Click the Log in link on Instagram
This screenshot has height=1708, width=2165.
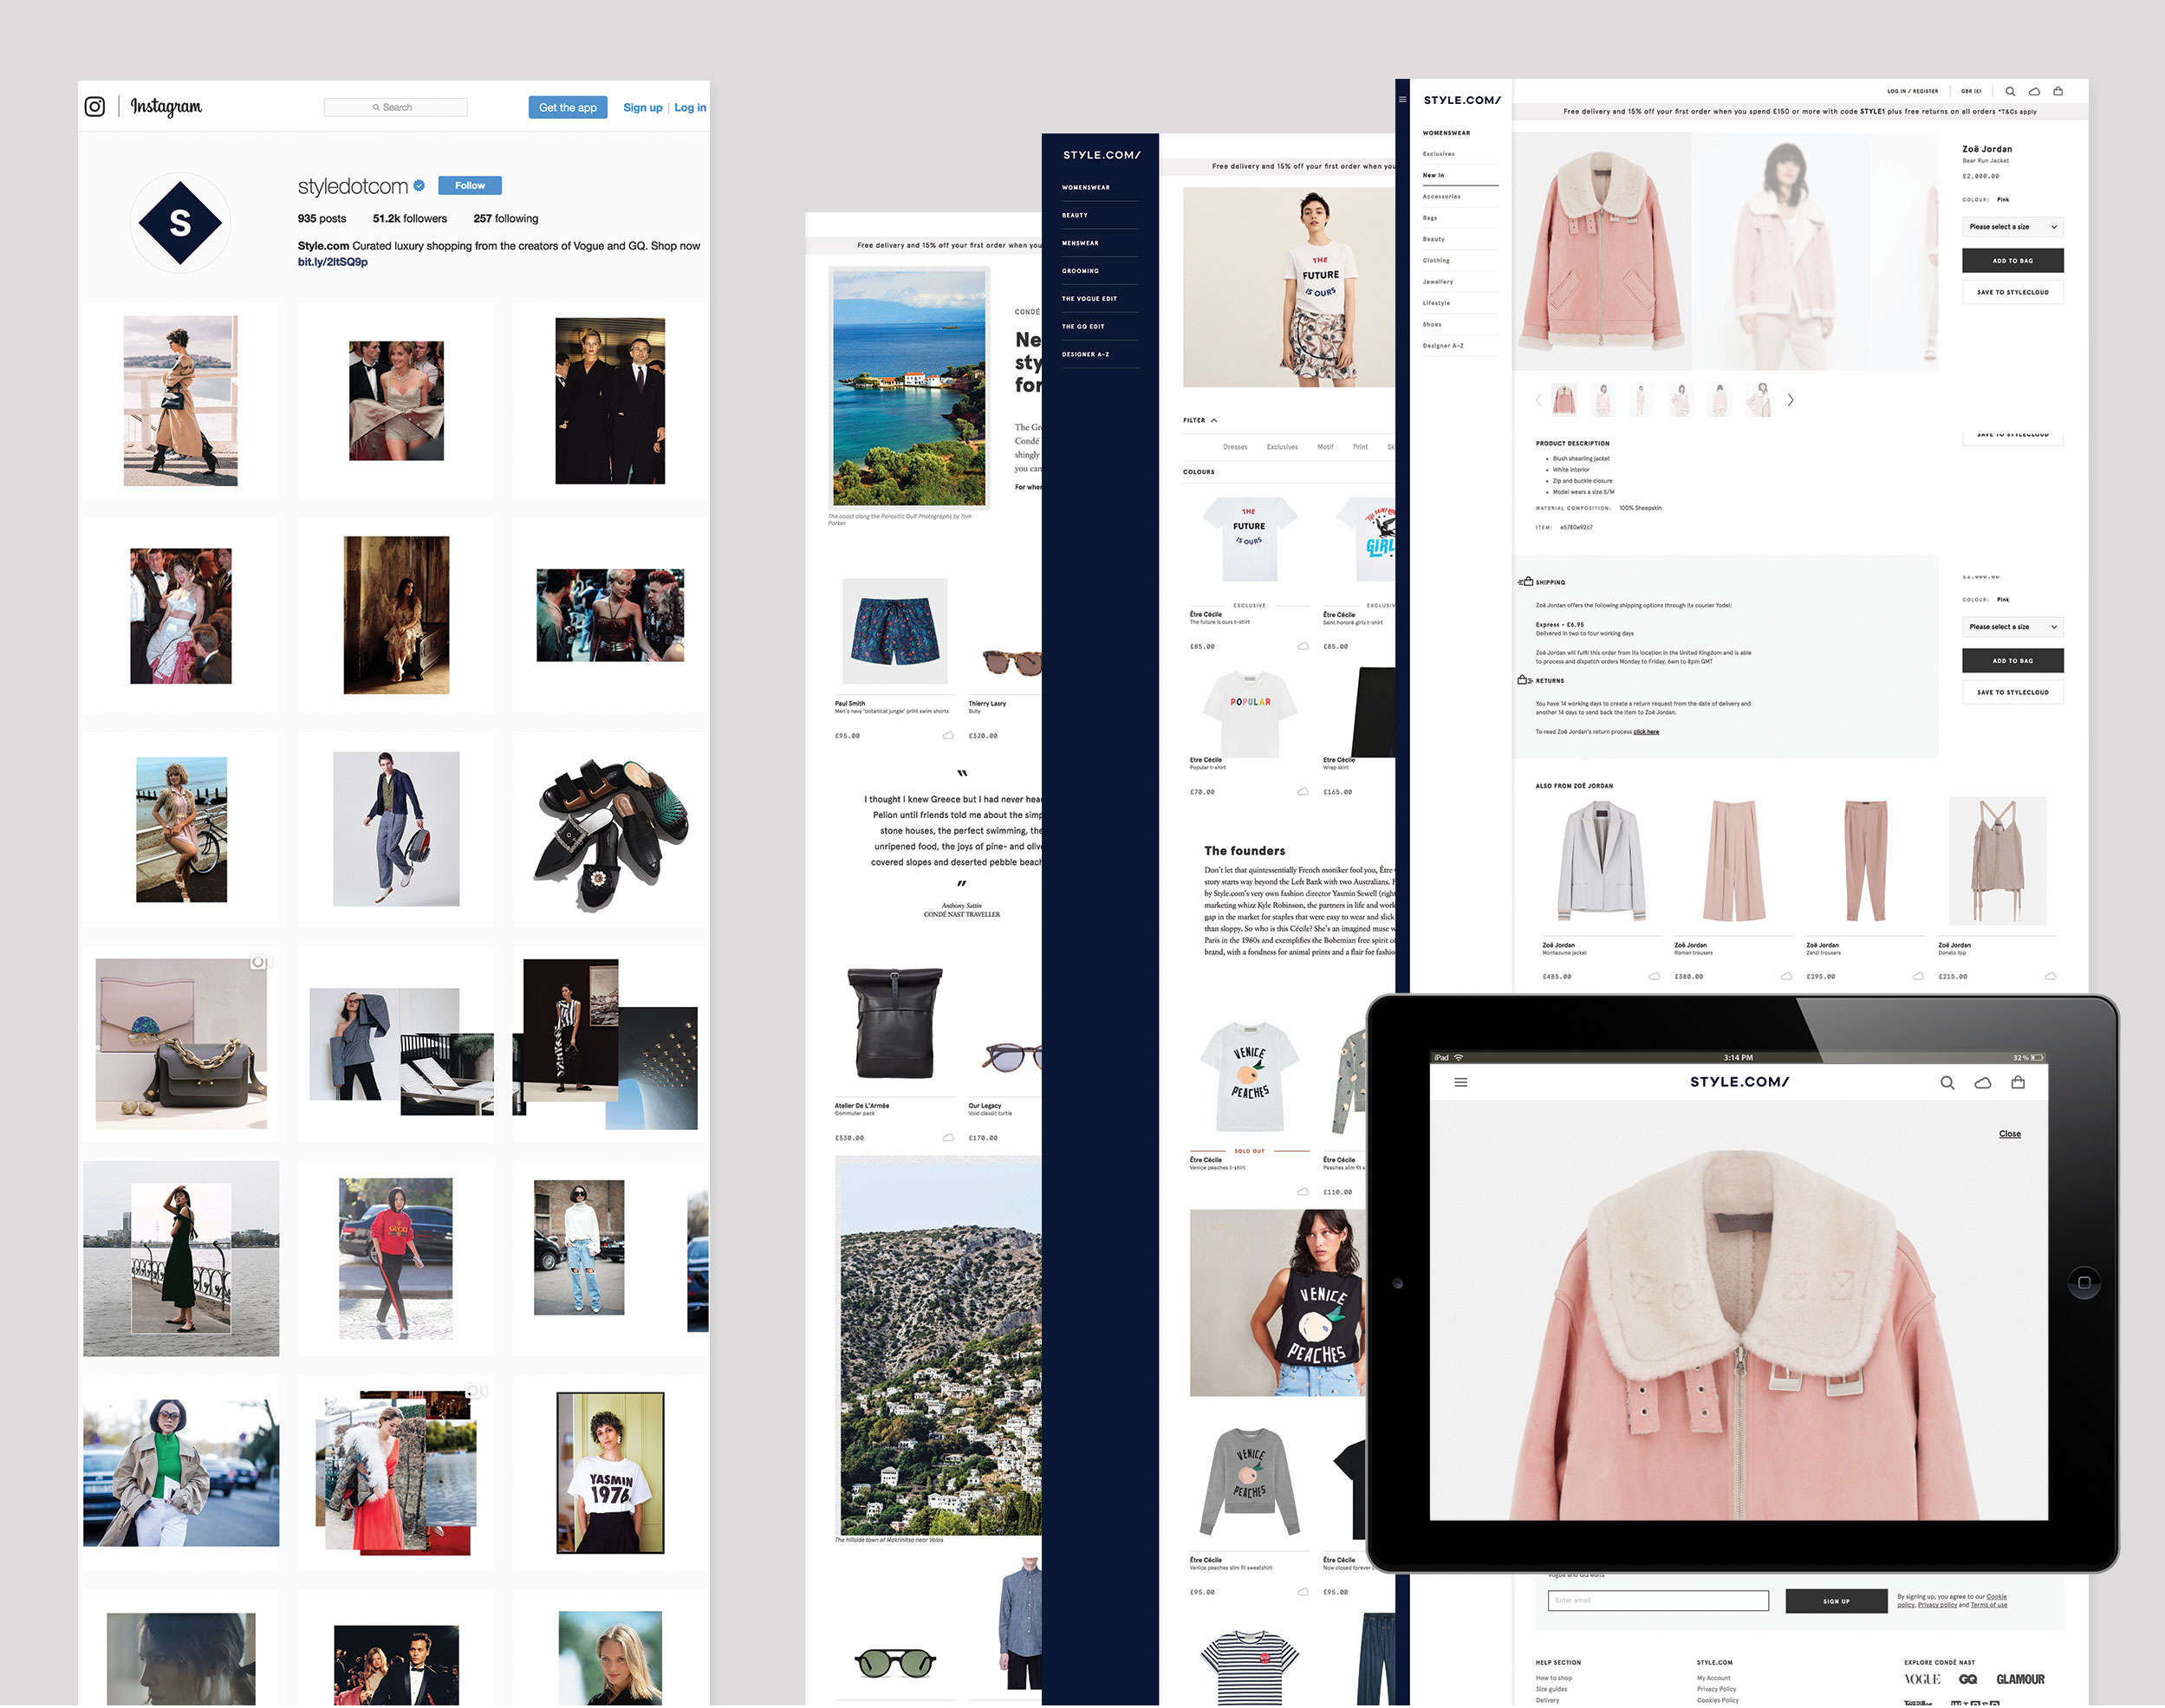(690, 107)
